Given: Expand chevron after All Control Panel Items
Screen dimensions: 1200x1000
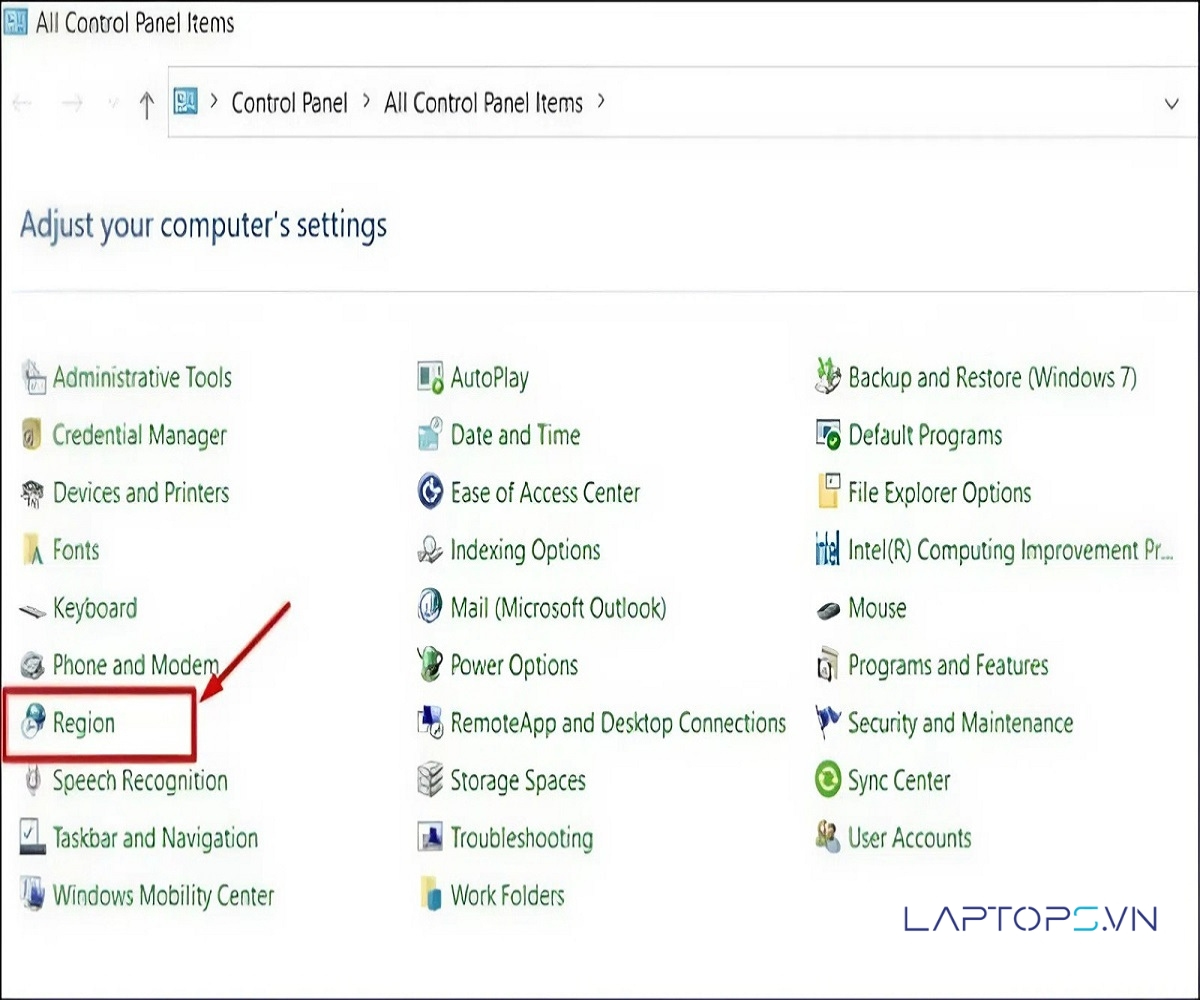Looking at the screenshot, I should pos(601,102).
